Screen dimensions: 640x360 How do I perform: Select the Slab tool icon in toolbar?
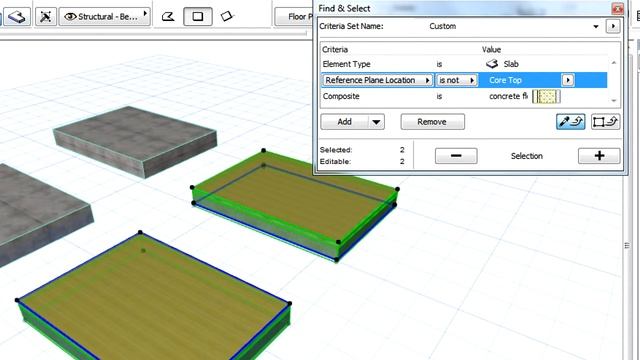point(16,17)
